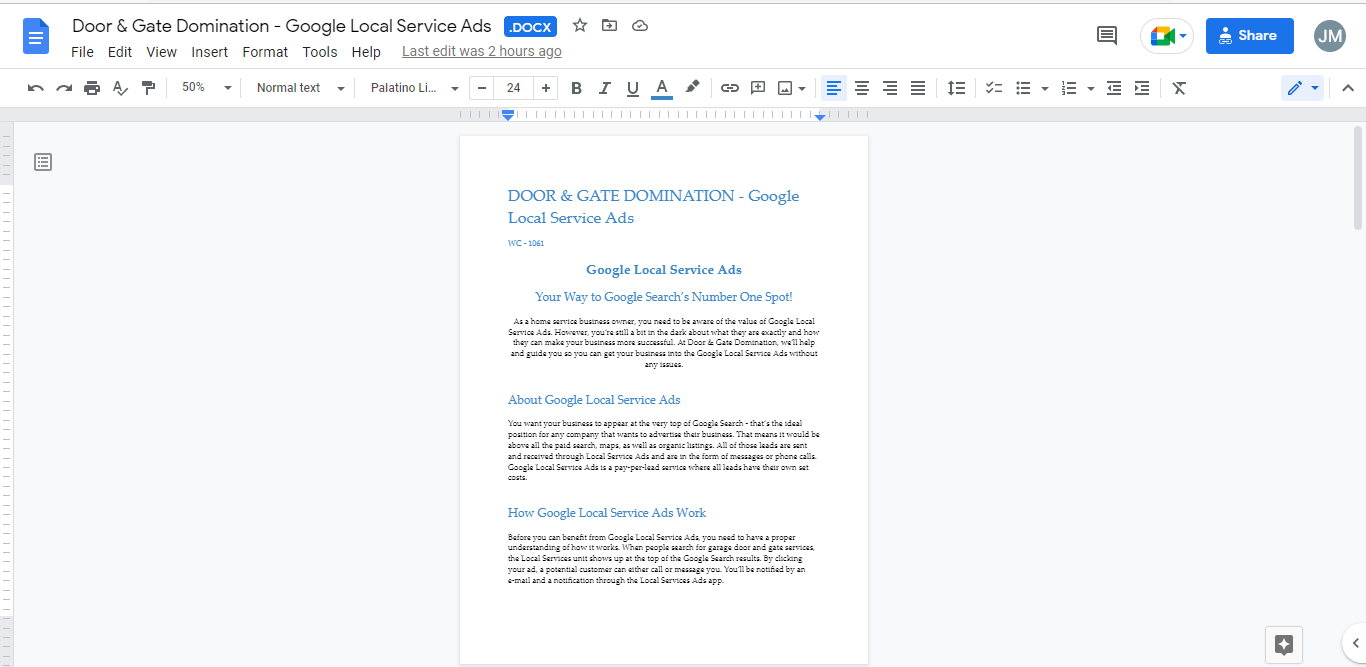1366x667 pixels.
Task: Check the cloud document status icon
Action: point(641,26)
